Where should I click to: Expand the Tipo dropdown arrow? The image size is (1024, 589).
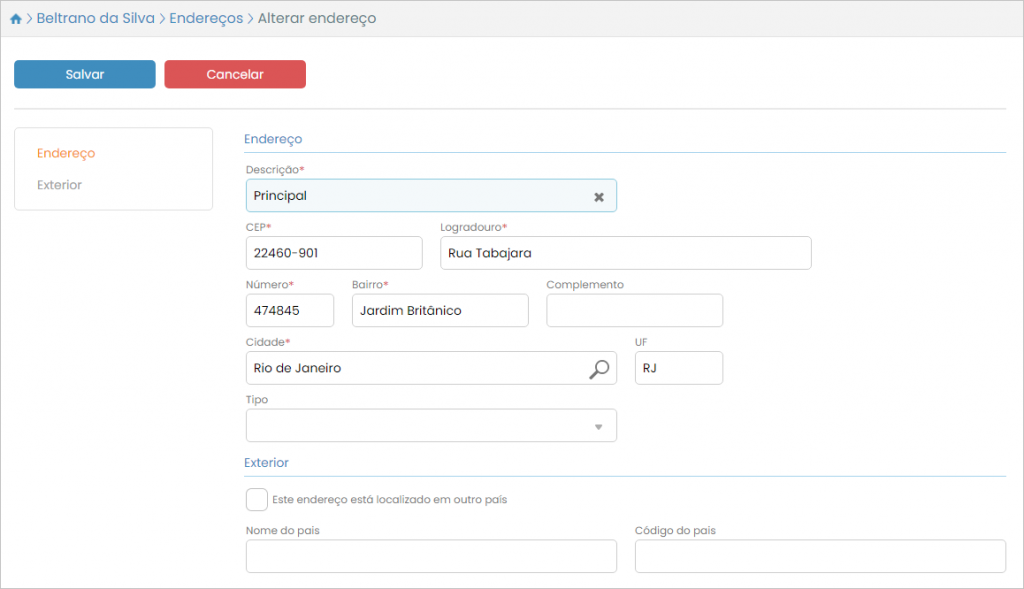(x=599, y=427)
